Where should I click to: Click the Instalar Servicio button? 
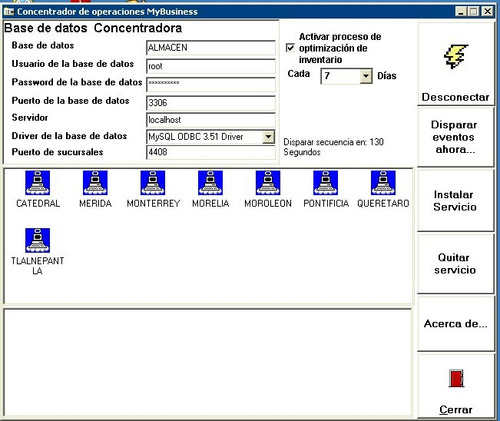pyautogui.click(x=456, y=201)
